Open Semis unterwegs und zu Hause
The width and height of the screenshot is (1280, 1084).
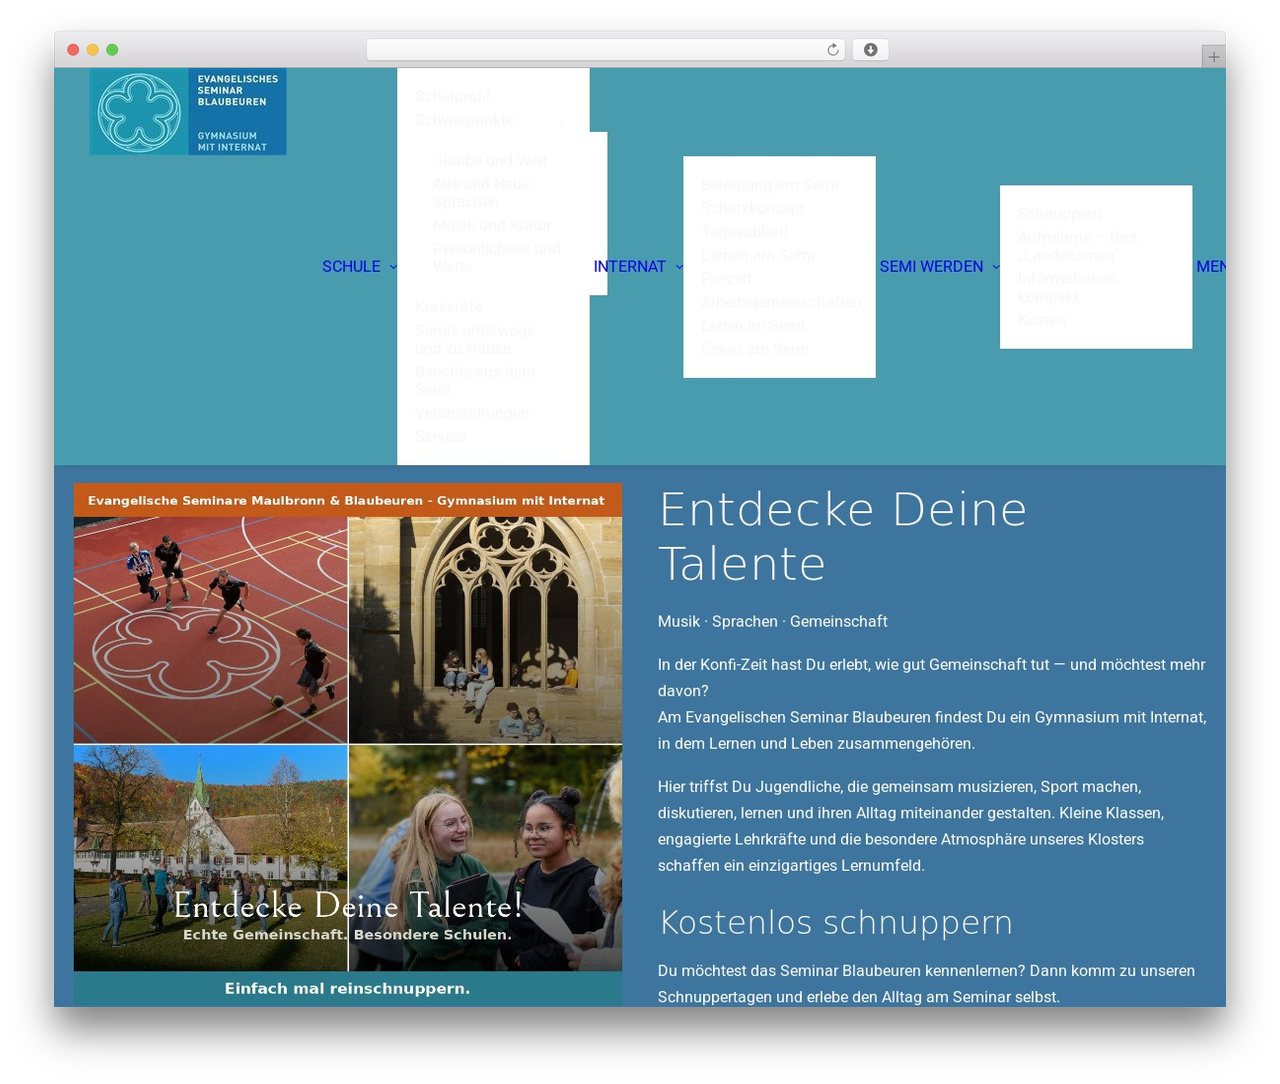coord(475,339)
